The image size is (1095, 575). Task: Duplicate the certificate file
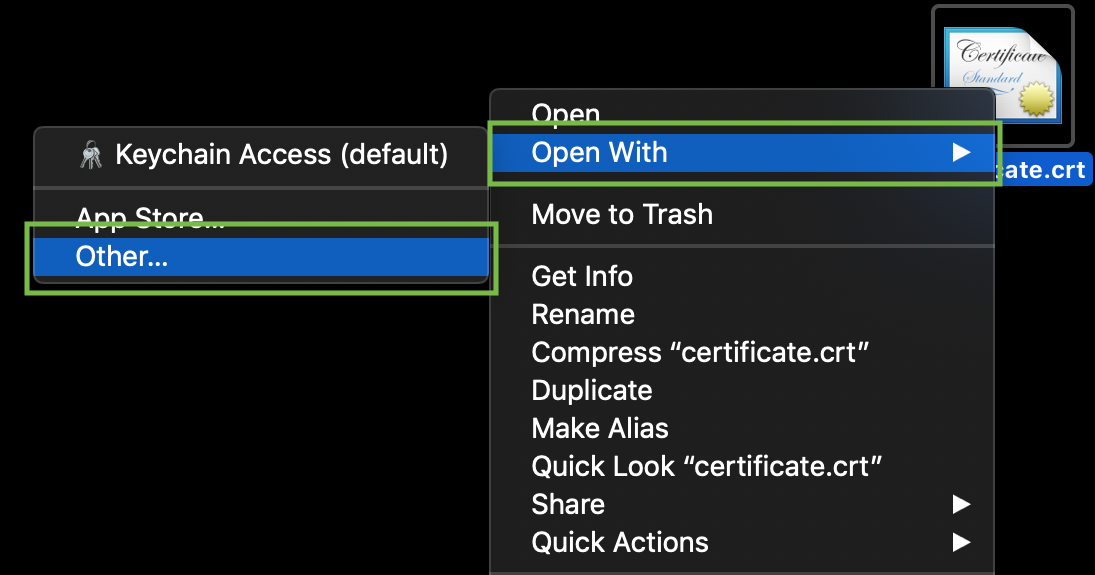click(x=592, y=390)
